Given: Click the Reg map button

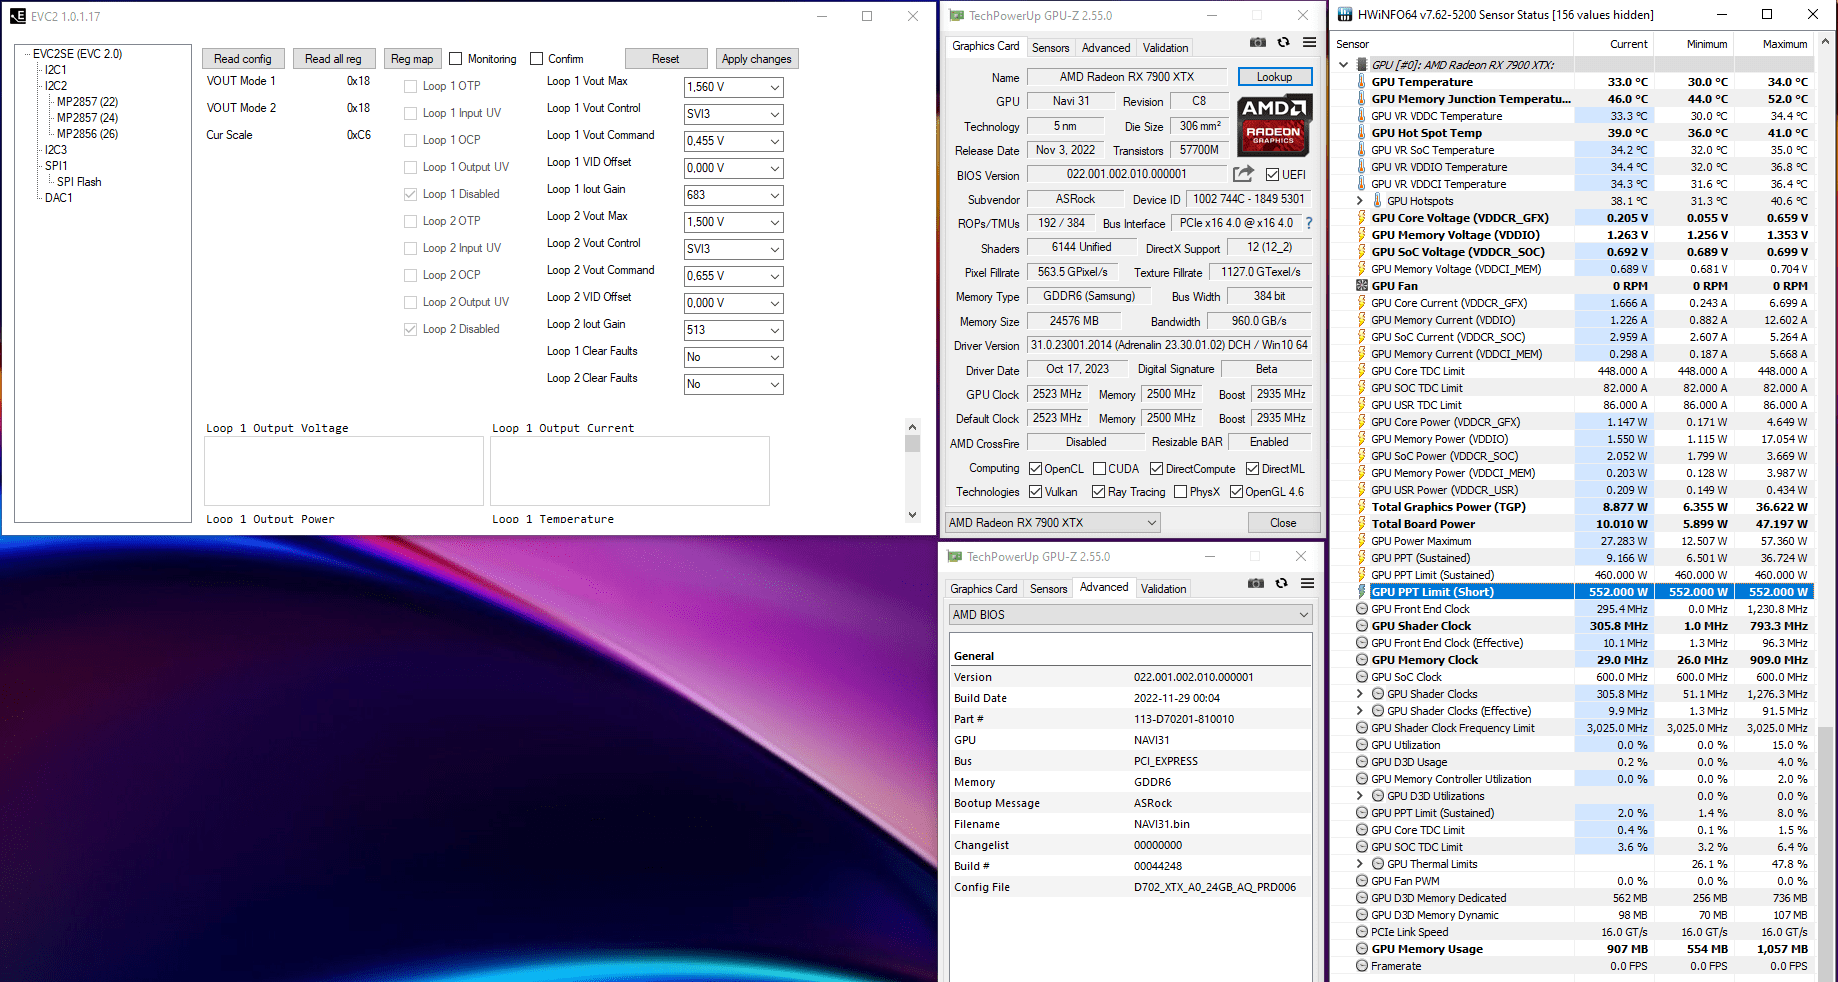Looking at the screenshot, I should [412, 59].
